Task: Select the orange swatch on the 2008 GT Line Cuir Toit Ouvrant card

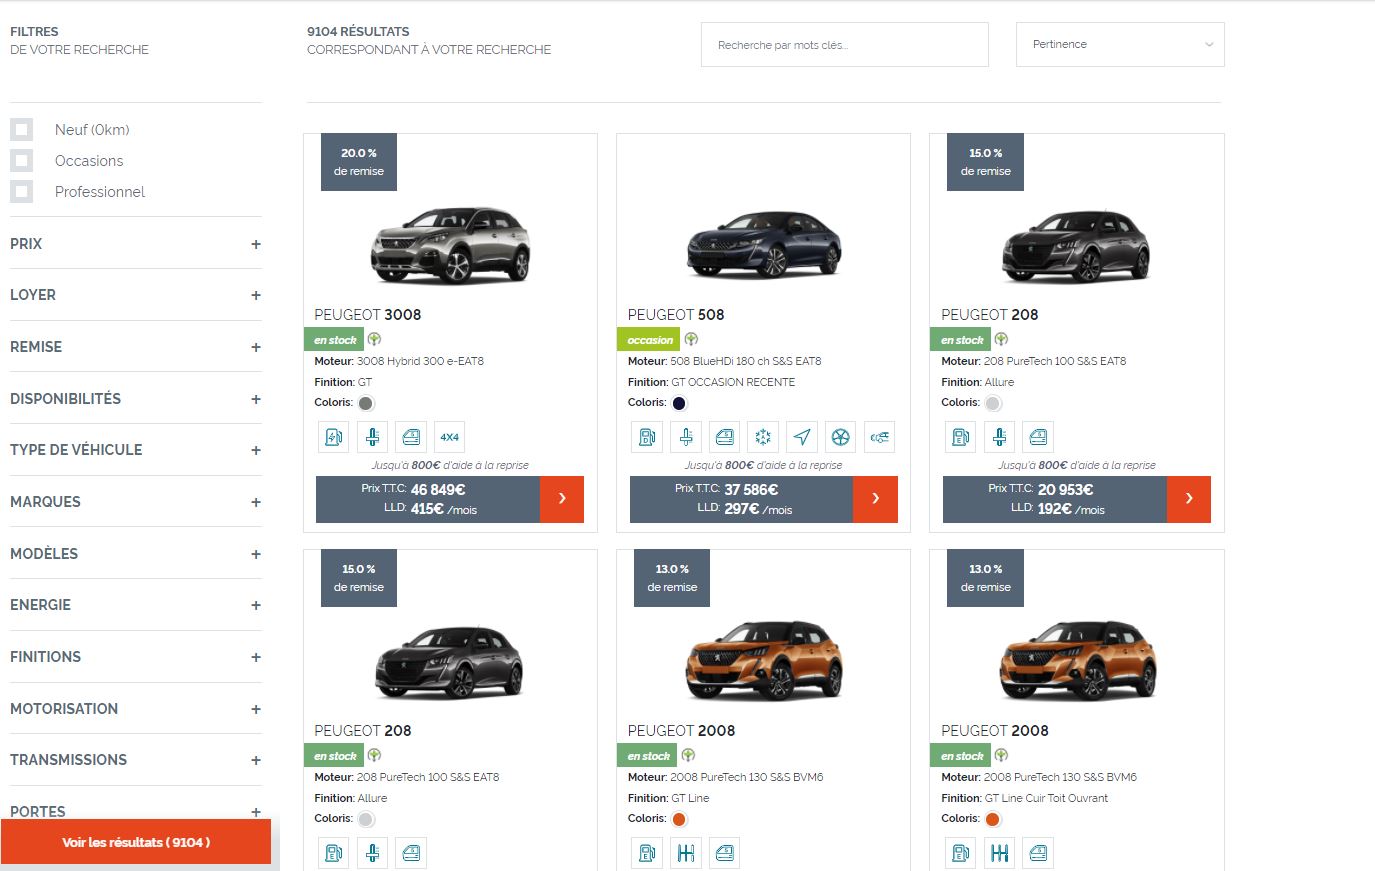Action: tap(993, 819)
